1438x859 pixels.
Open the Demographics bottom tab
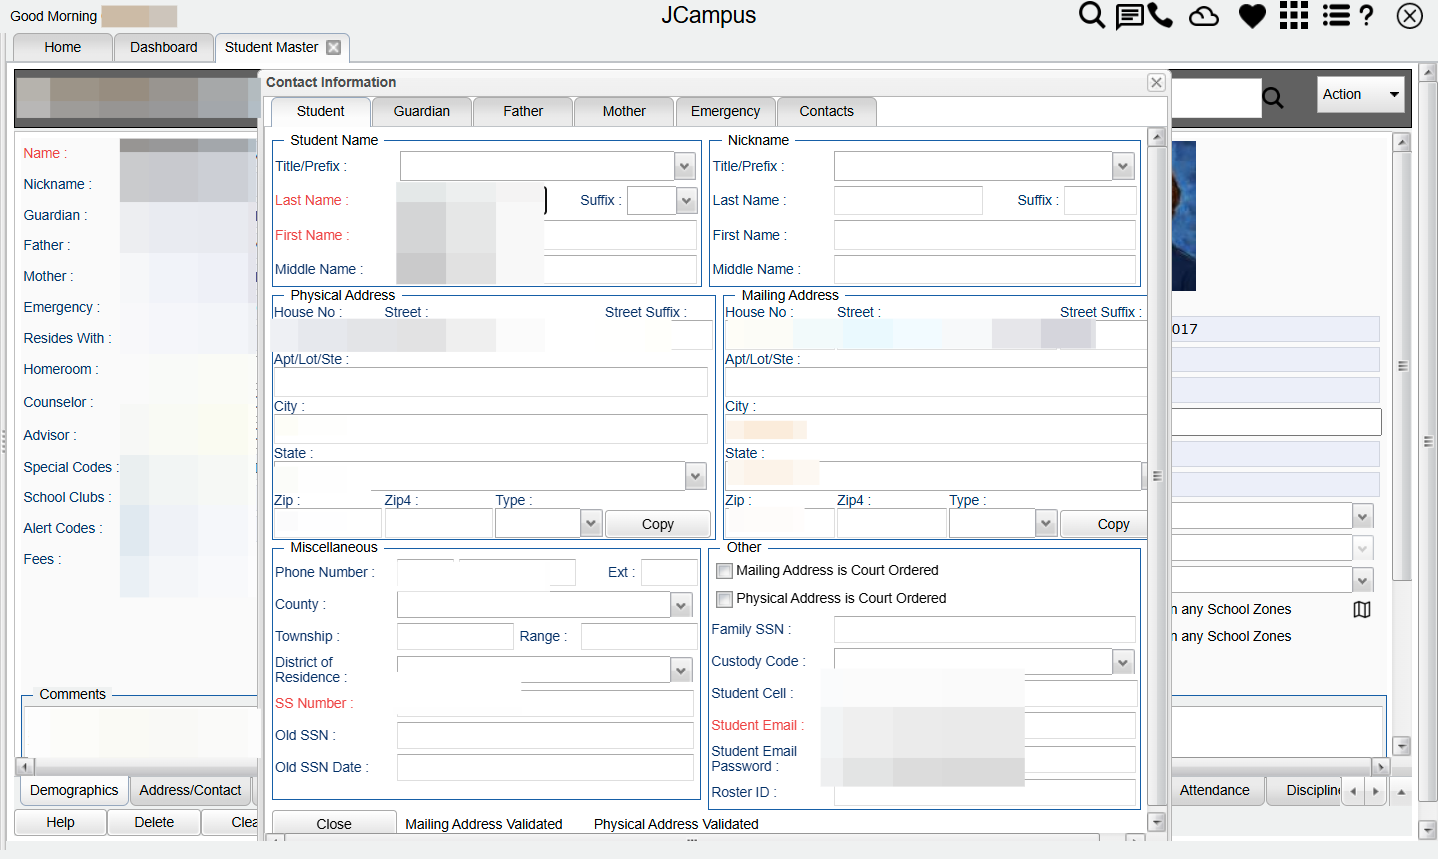click(74, 790)
